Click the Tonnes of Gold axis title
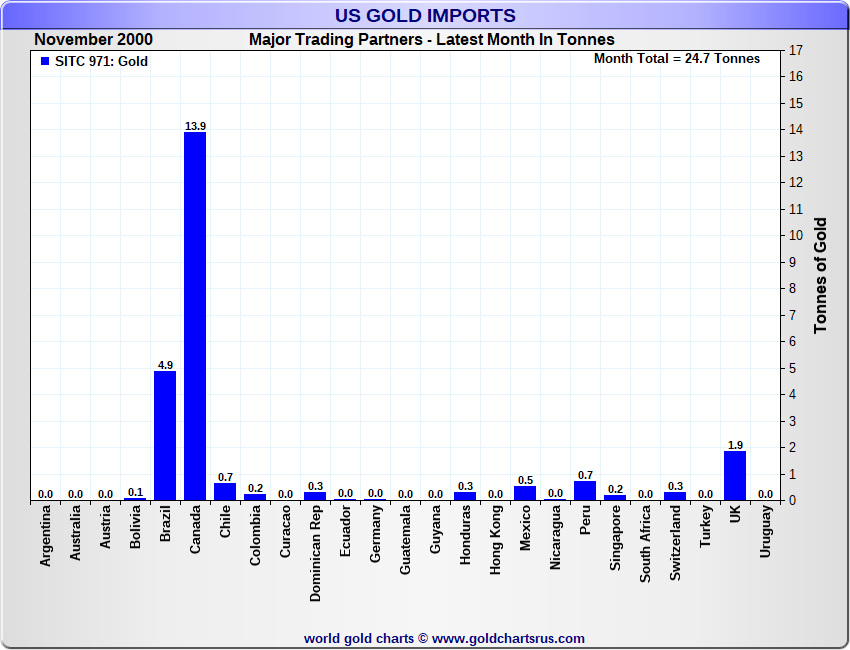This screenshot has width=850, height=650. click(820, 275)
